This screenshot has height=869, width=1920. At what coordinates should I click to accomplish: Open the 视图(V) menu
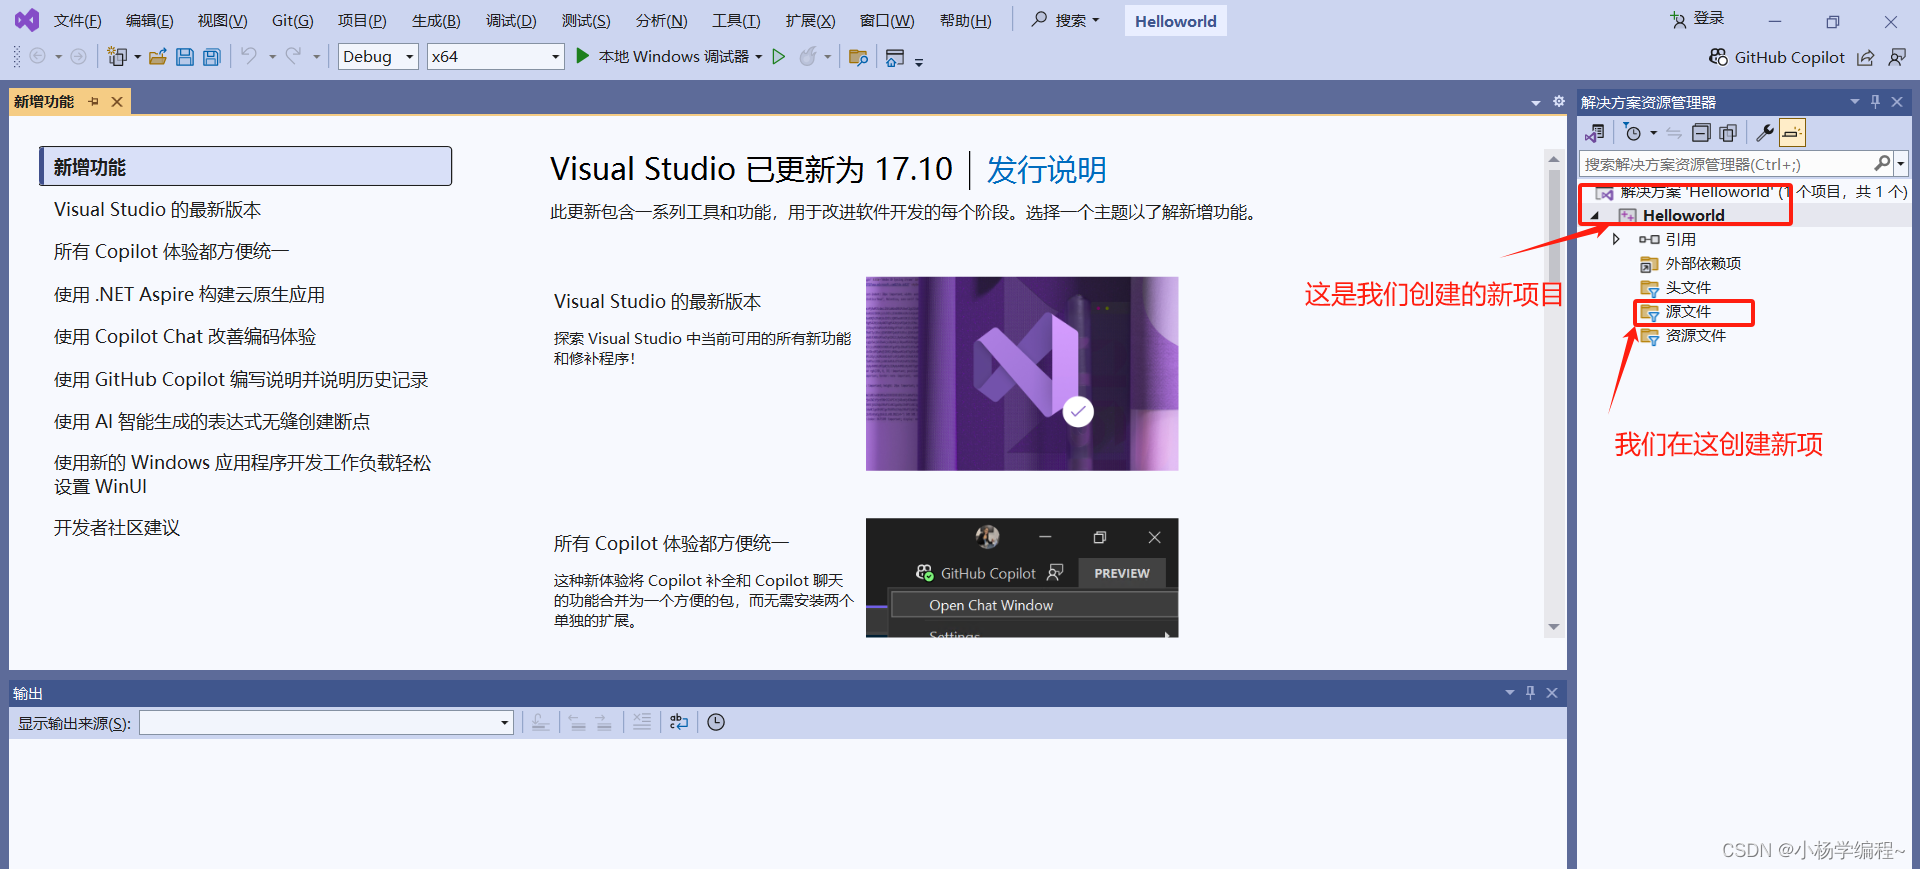(222, 21)
